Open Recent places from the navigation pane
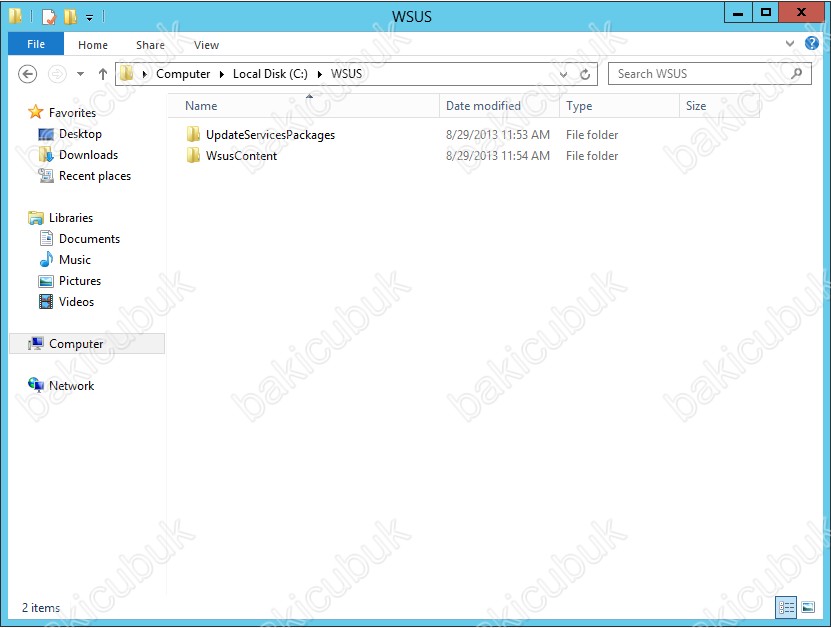This screenshot has height=628, width=831. coord(95,176)
